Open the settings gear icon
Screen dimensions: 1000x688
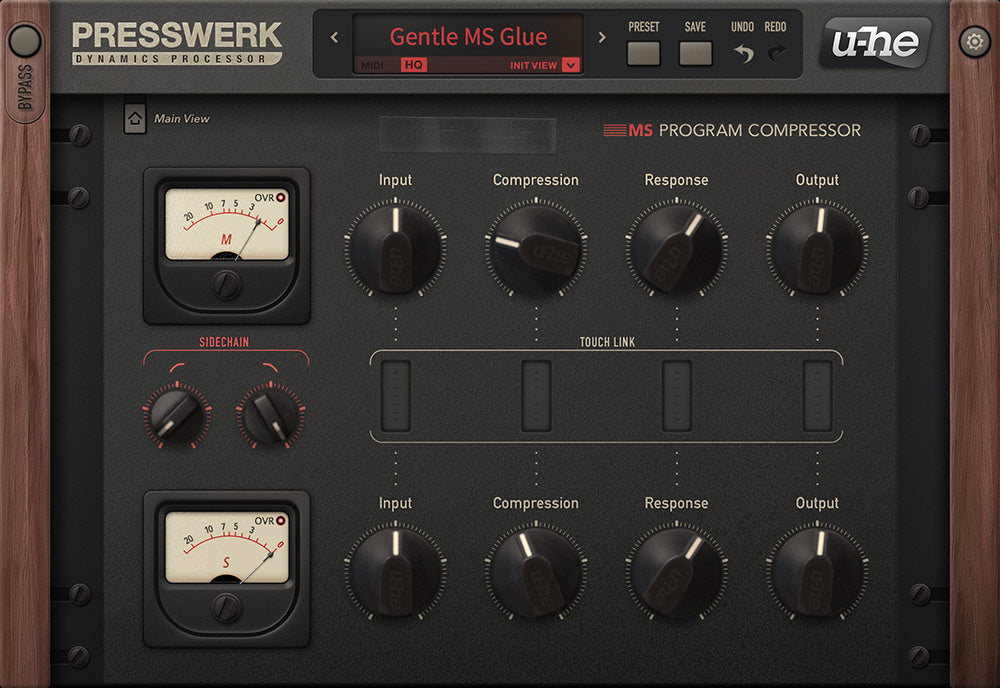pyautogui.click(x=973, y=41)
